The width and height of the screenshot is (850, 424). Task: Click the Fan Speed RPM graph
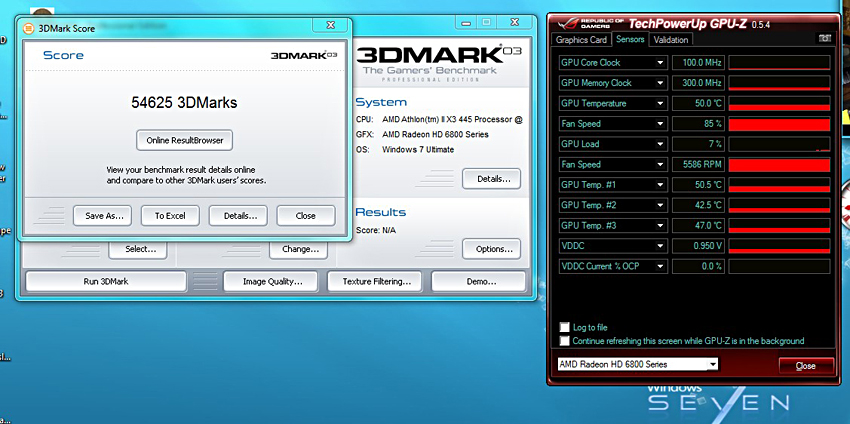coord(779,164)
